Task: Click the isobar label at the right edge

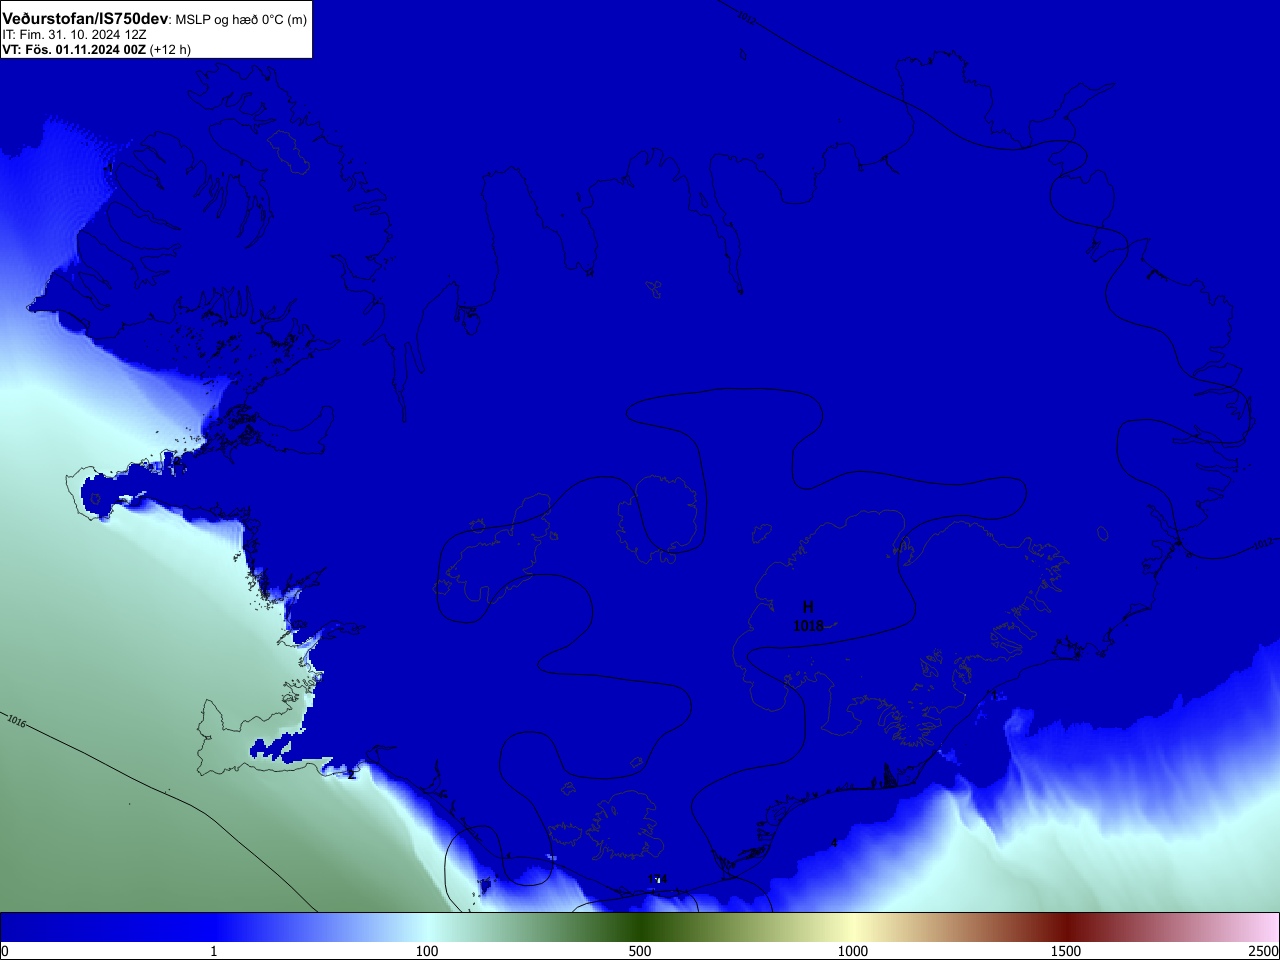Action: (1264, 544)
